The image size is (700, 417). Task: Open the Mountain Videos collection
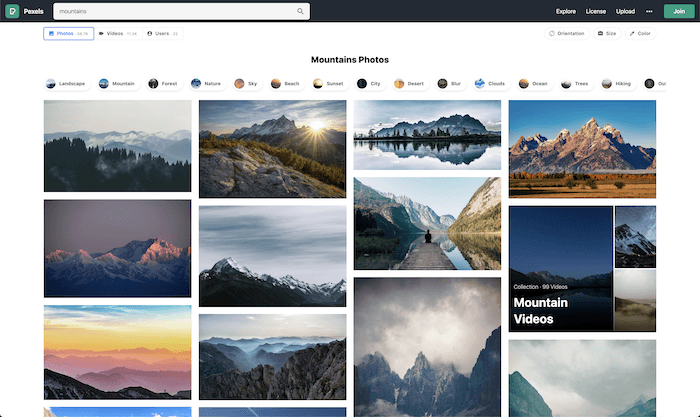[x=582, y=269]
